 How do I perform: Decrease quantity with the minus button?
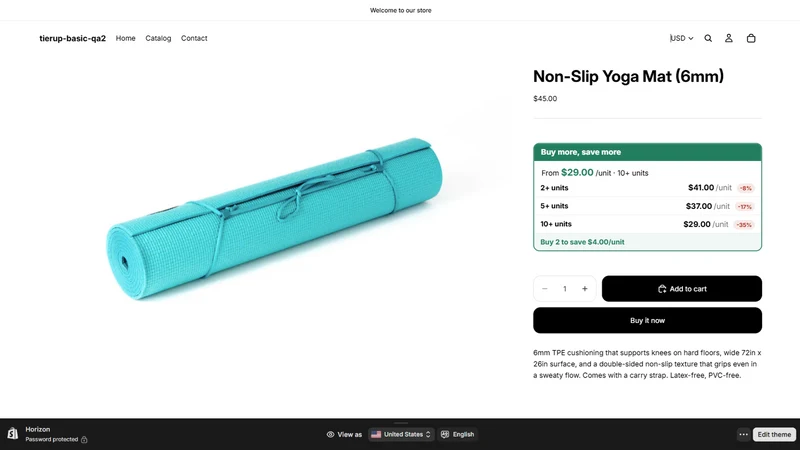click(x=544, y=289)
